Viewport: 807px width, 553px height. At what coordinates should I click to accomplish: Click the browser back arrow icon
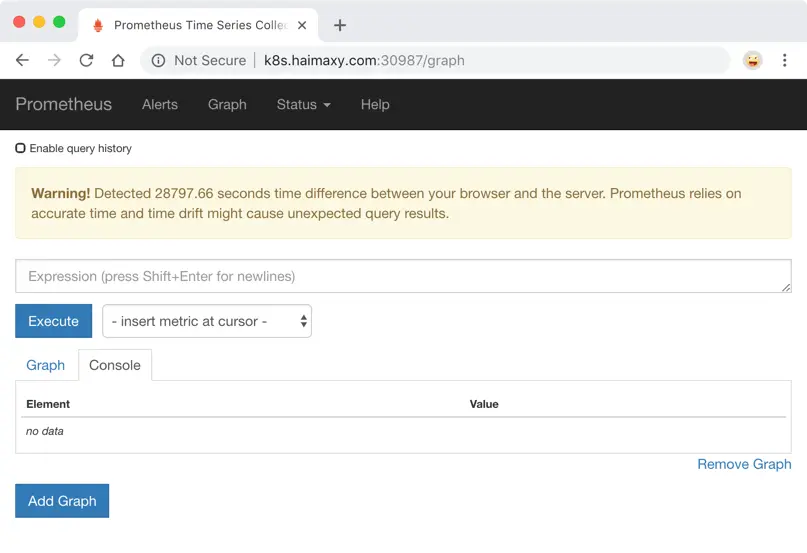click(x=22, y=60)
